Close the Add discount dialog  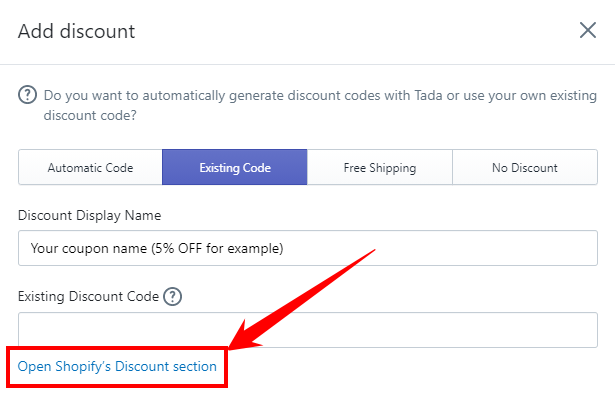tap(588, 30)
